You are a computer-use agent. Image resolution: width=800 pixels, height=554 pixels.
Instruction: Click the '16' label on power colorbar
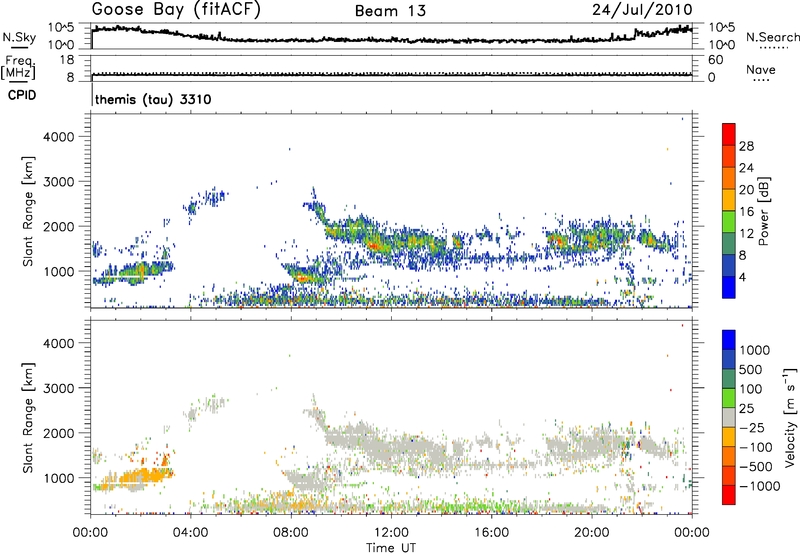tap(746, 212)
